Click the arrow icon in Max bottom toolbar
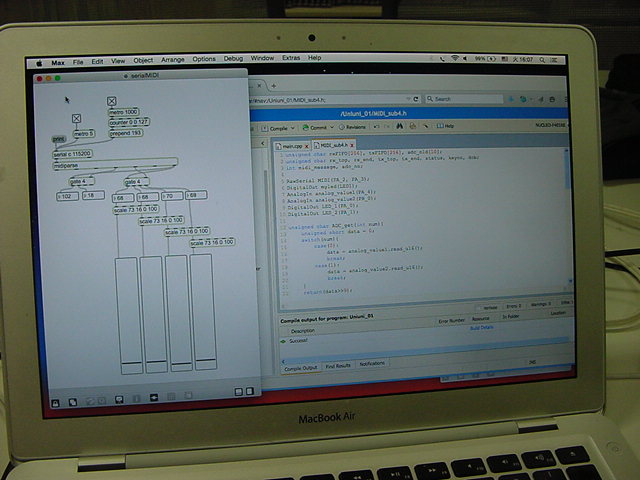Viewport: 640px width, 480px height. [x=154, y=397]
